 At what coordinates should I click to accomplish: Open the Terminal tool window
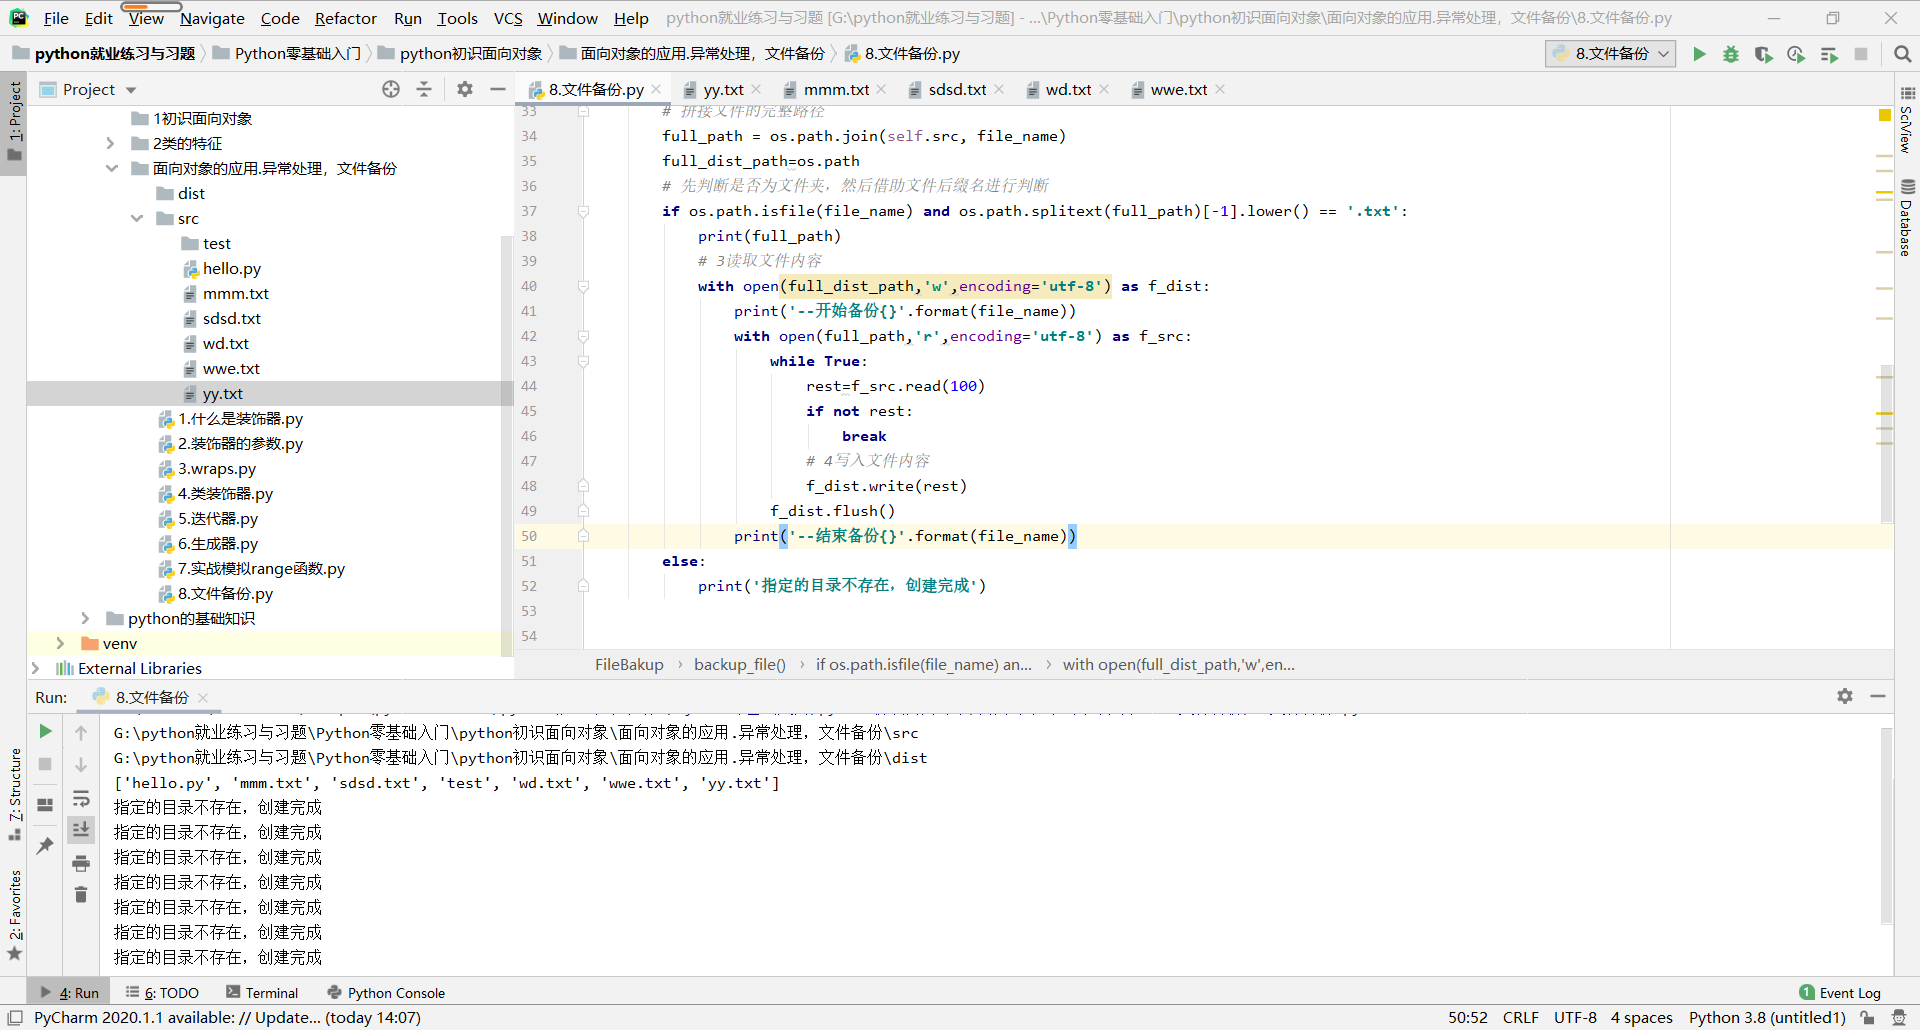262,992
